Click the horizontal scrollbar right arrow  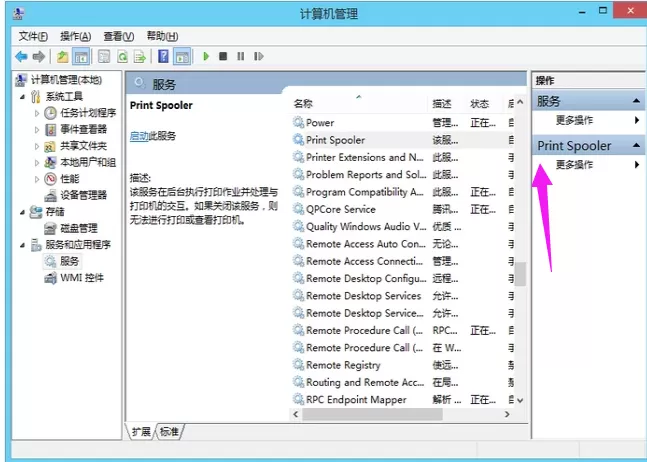[x=508, y=414]
